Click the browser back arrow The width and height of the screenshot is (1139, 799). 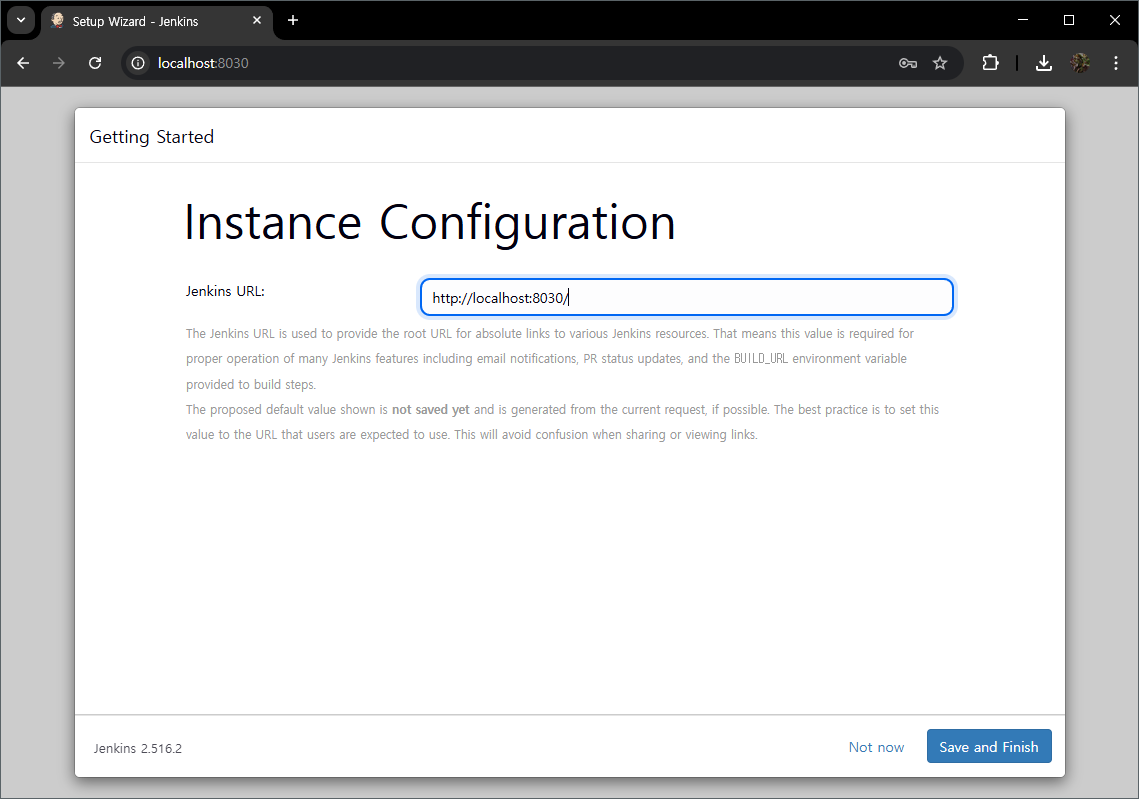pyautogui.click(x=23, y=63)
